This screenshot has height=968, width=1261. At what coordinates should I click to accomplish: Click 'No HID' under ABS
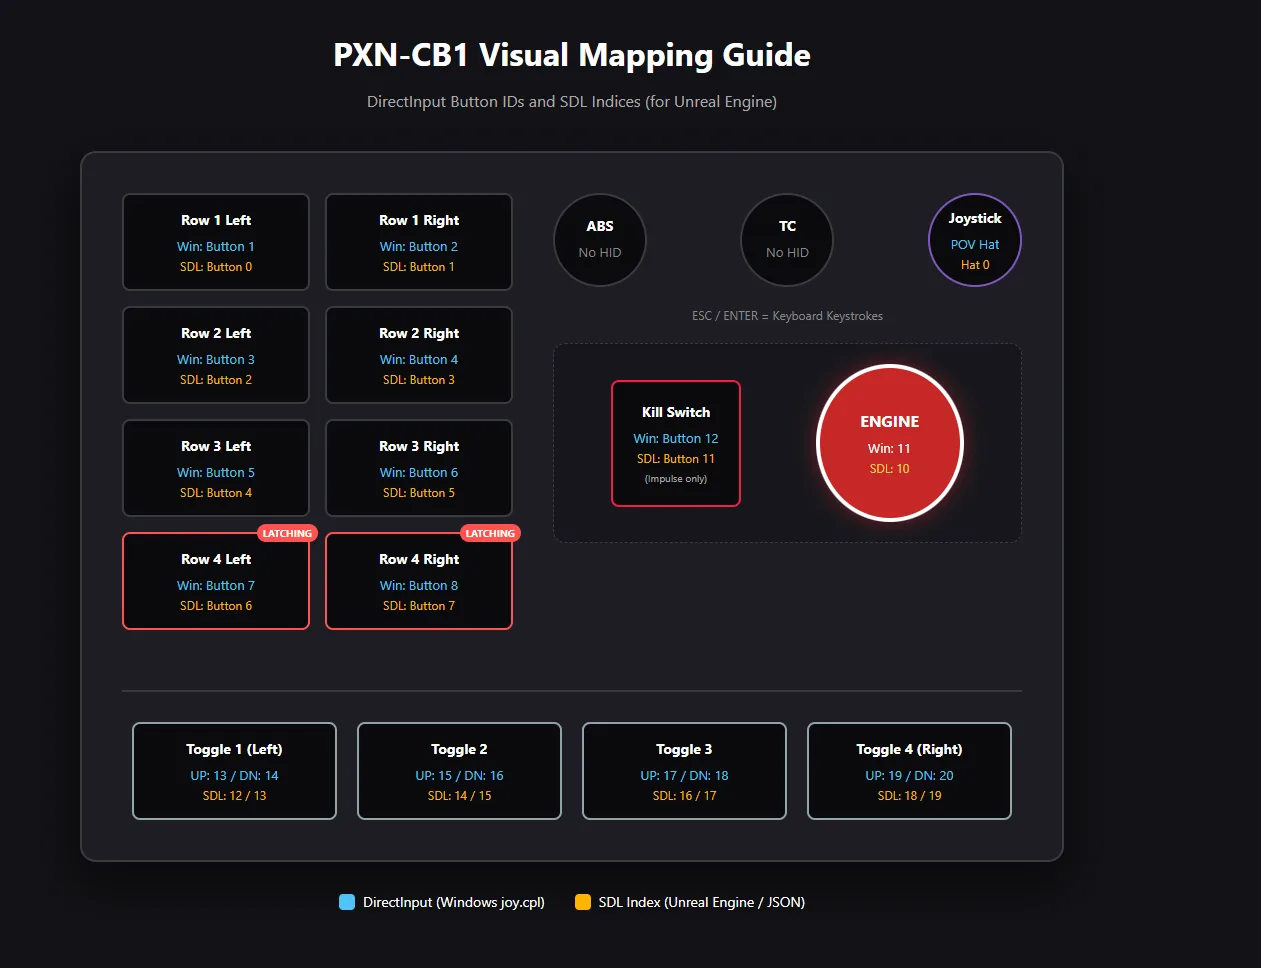pos(600,252)
